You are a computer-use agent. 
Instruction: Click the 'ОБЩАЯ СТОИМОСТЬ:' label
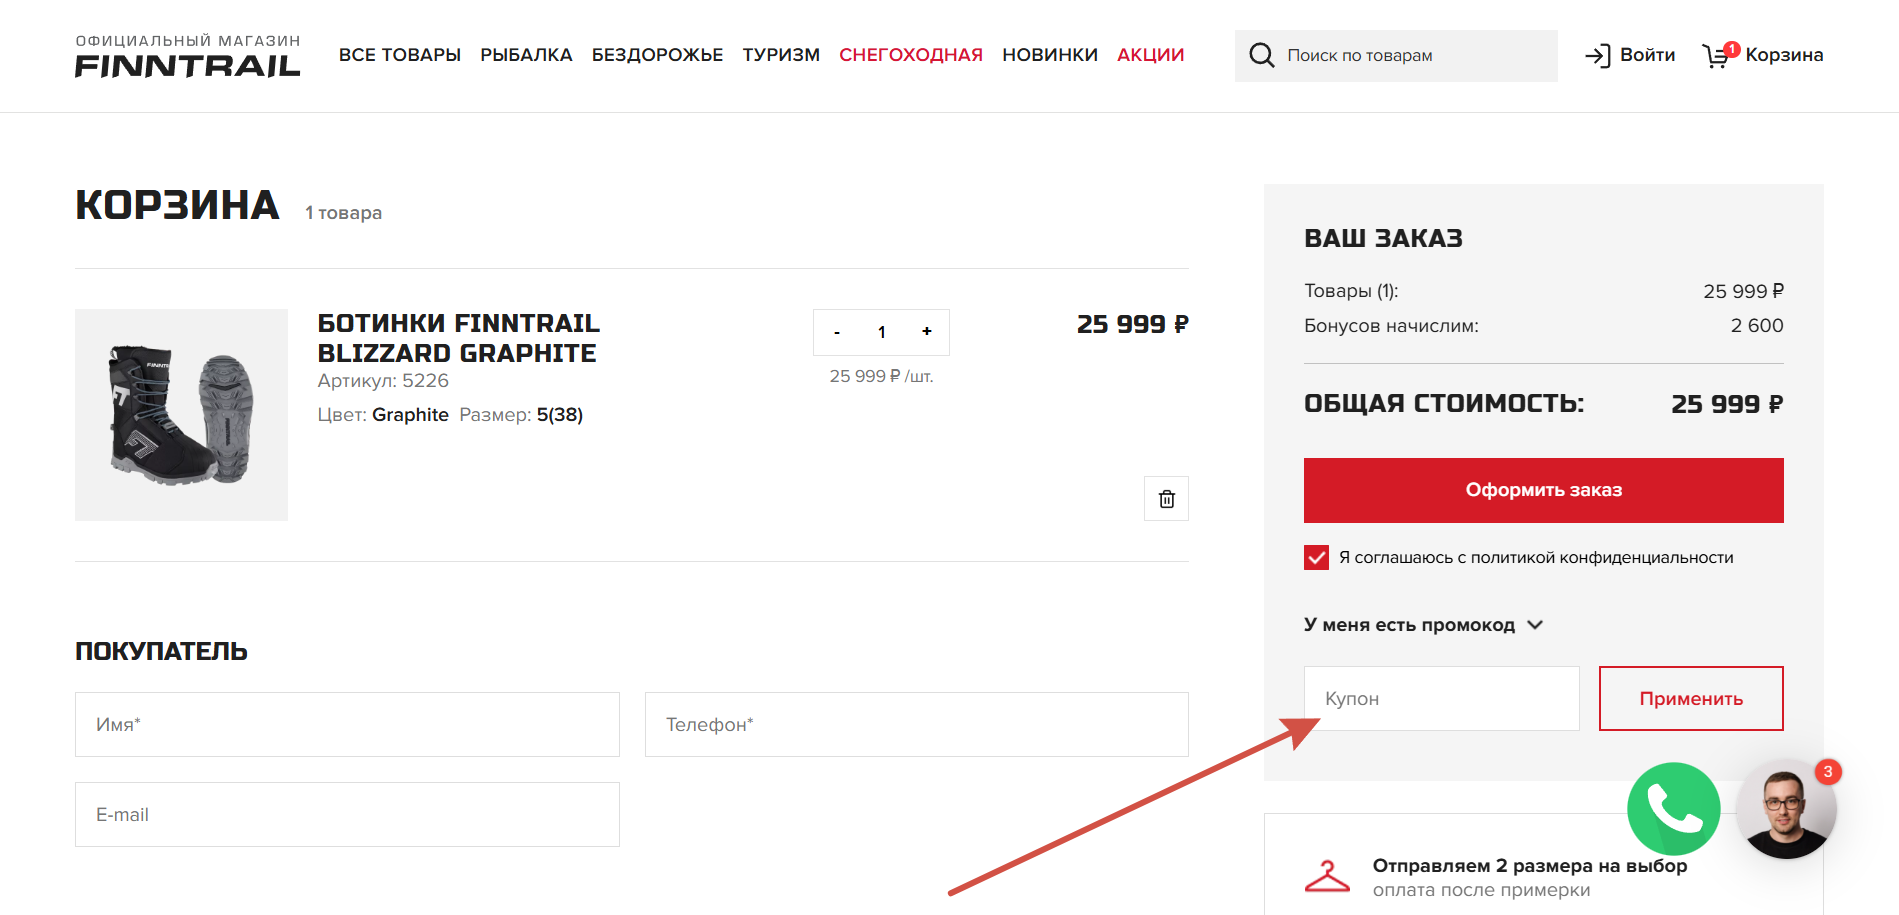(1444, 404)
